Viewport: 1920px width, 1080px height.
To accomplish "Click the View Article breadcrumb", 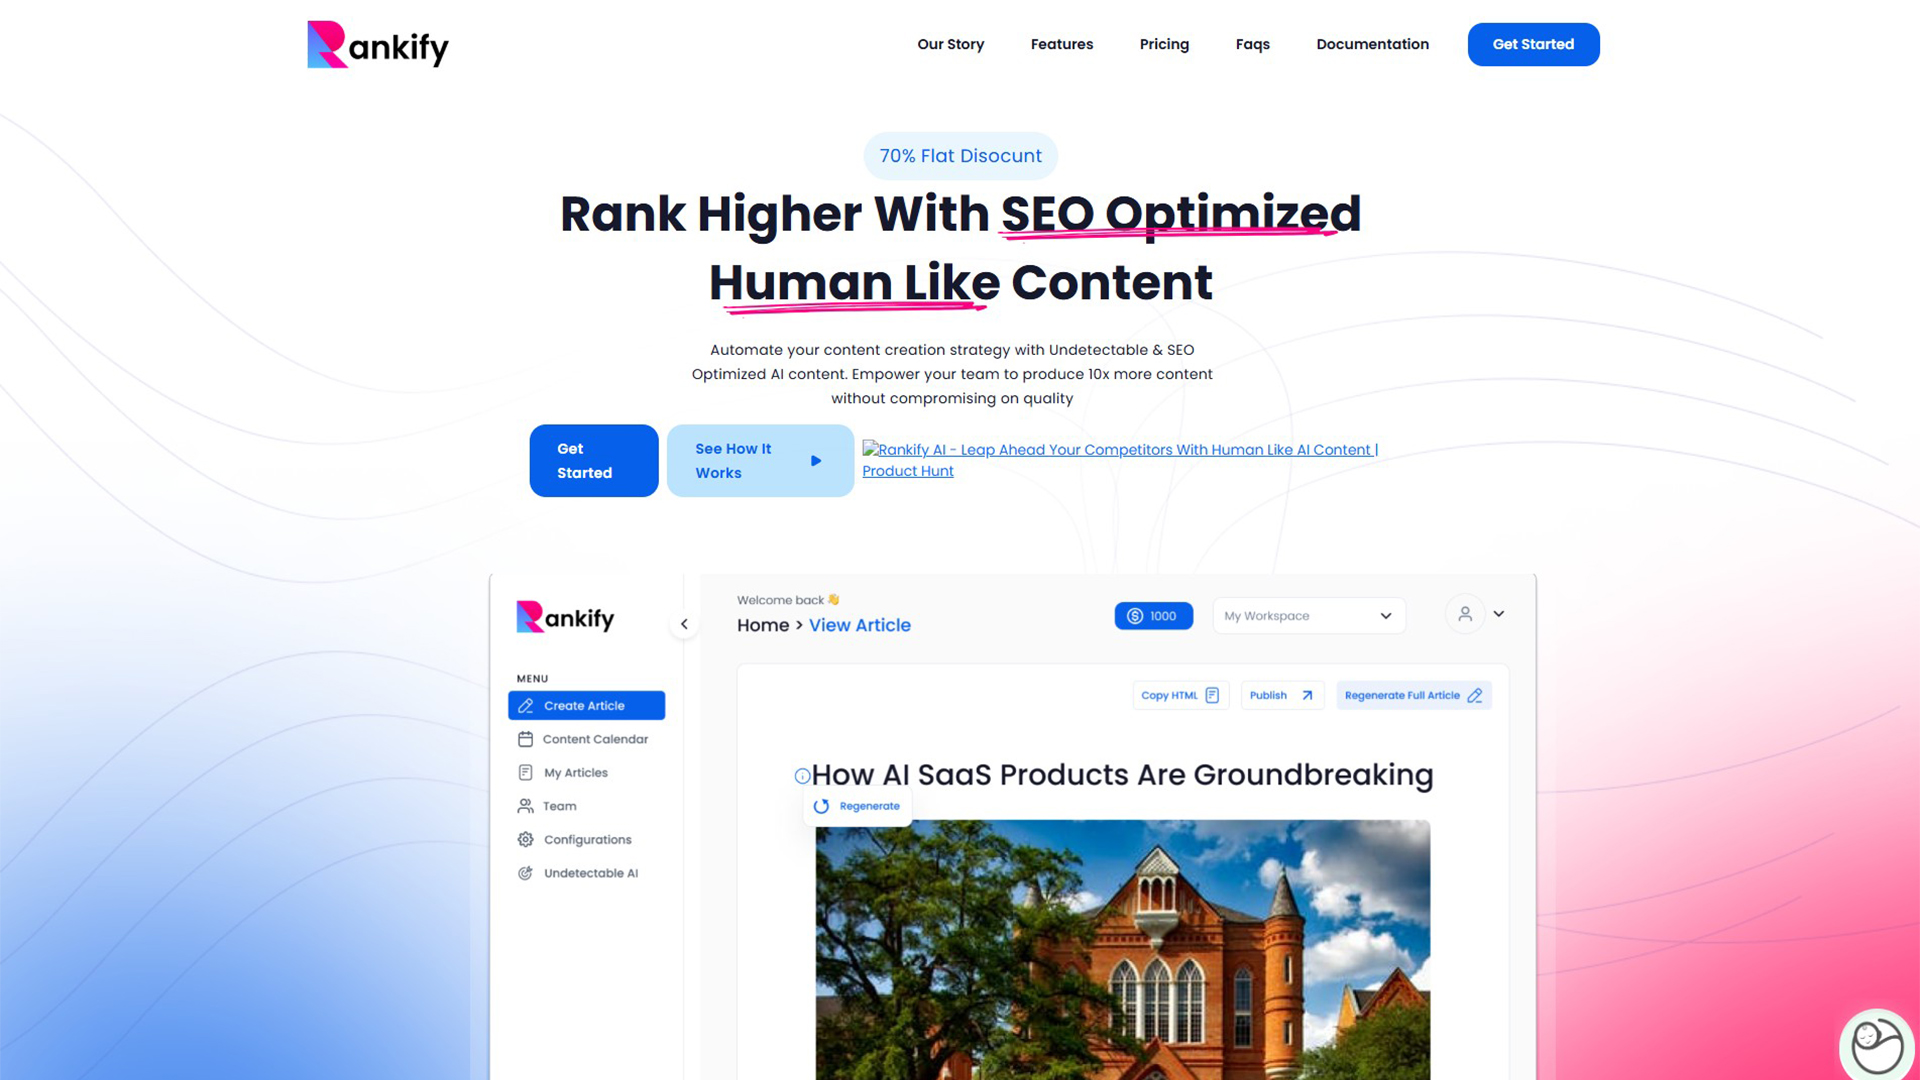I will click(x=859, y=625).
